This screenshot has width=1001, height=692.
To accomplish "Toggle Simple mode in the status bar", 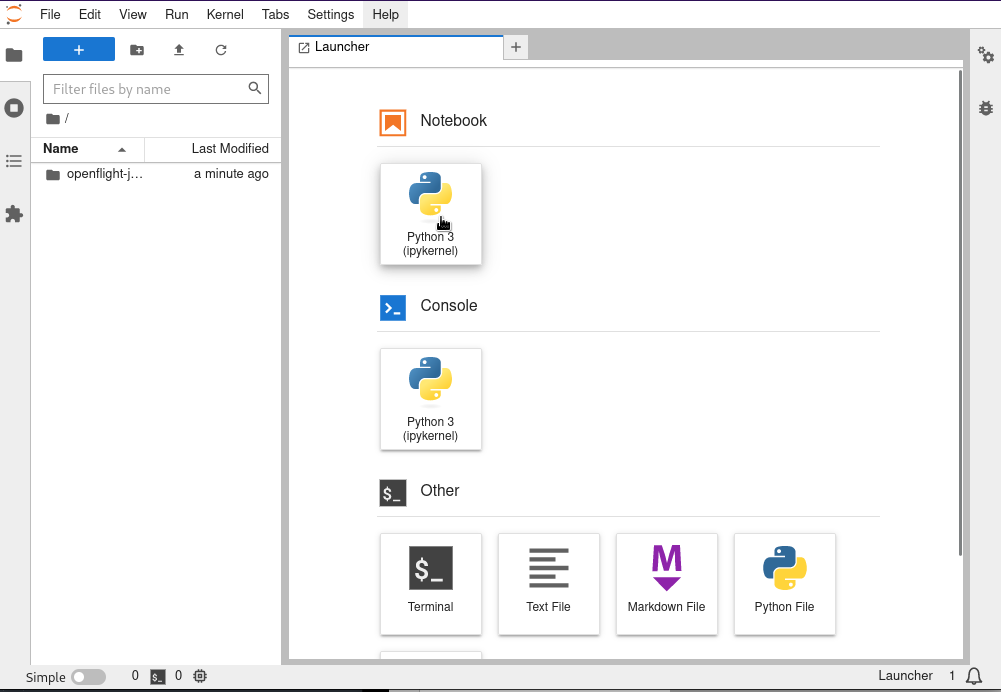I will pos(88,676).
